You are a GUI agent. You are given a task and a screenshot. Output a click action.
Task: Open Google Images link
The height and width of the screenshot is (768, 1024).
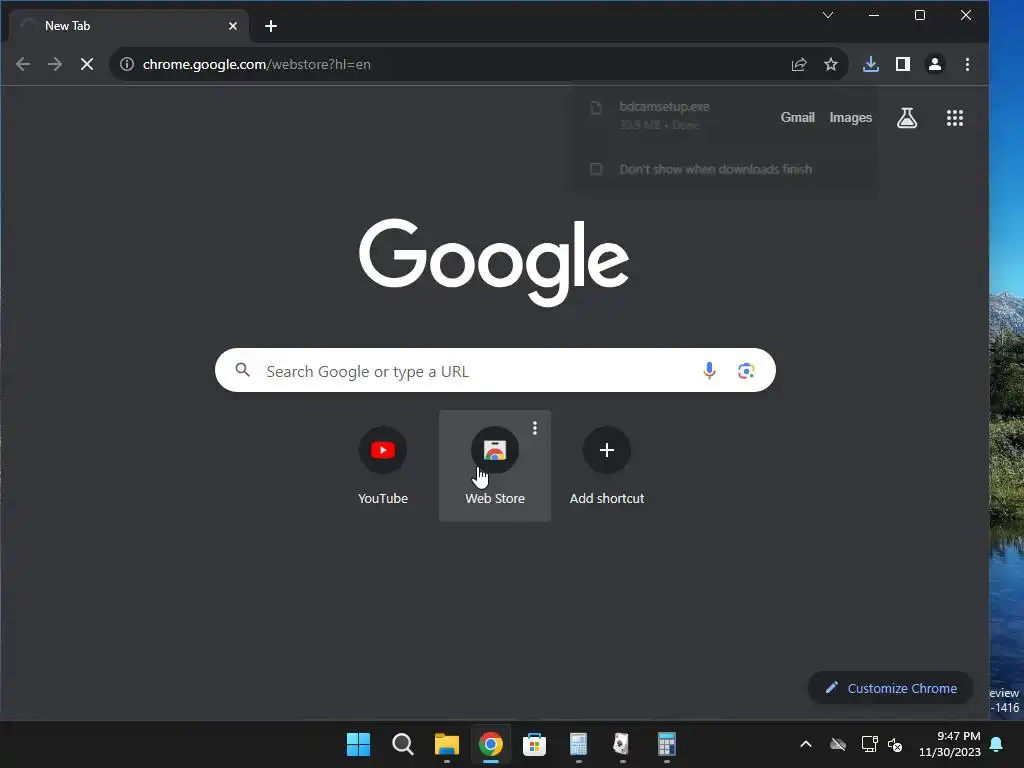coord(850,118)
